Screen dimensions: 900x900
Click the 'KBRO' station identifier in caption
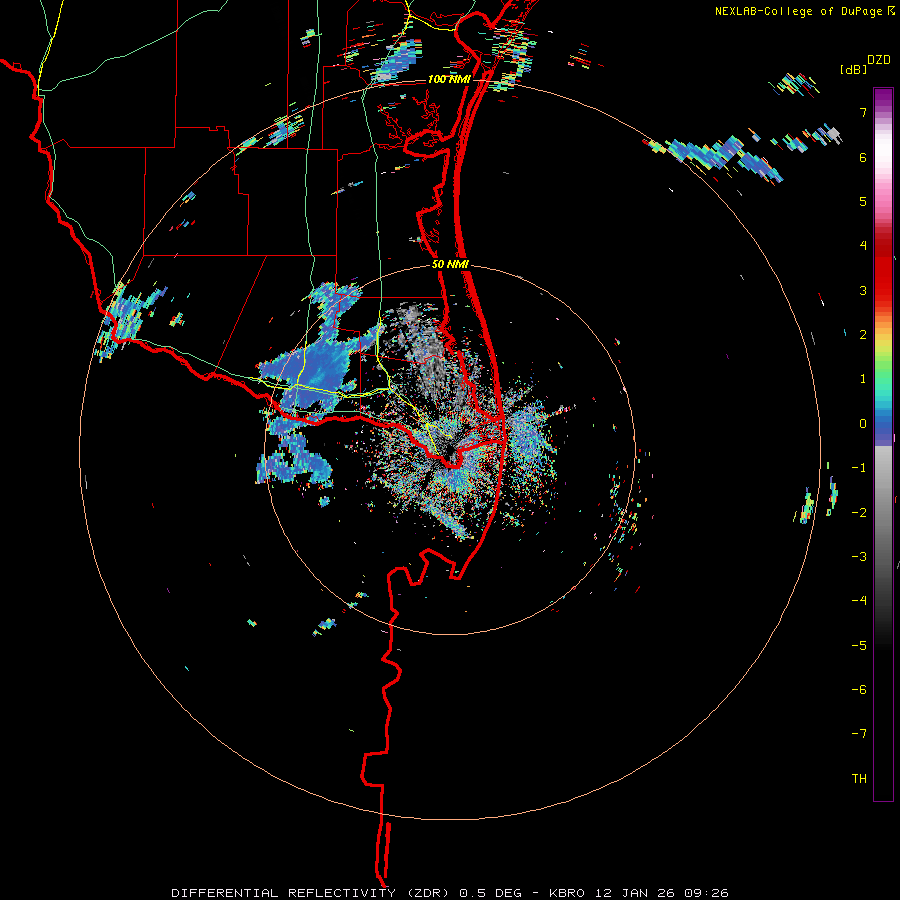[567, 893]
